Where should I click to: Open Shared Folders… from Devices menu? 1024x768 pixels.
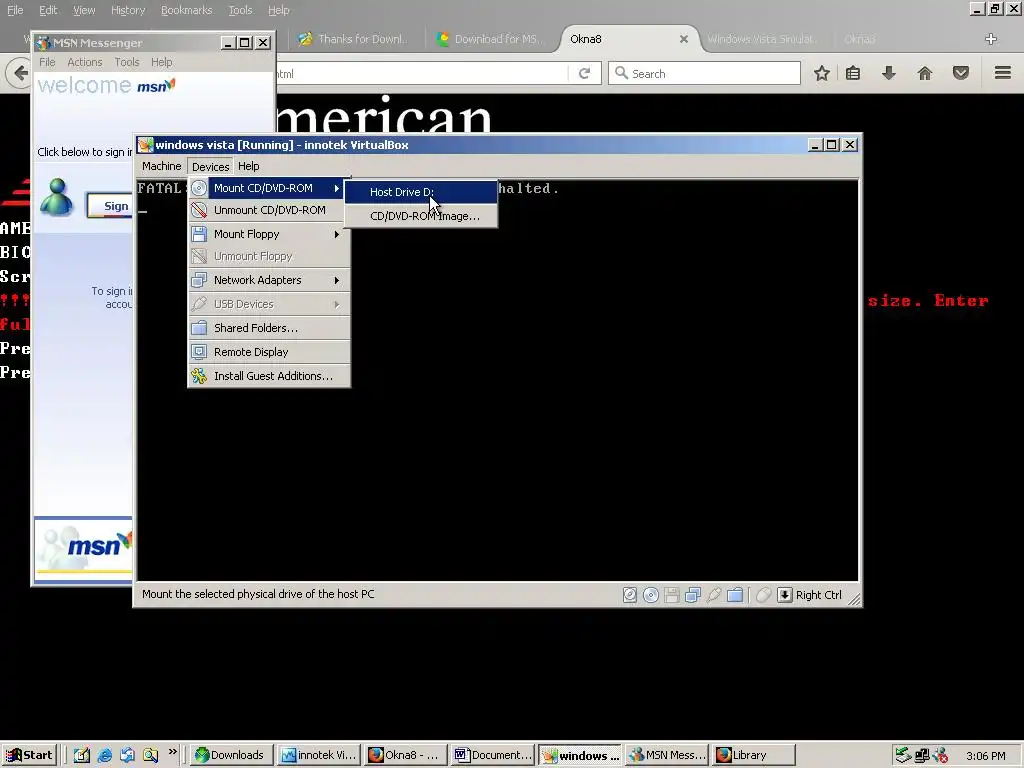click(269, 328)
